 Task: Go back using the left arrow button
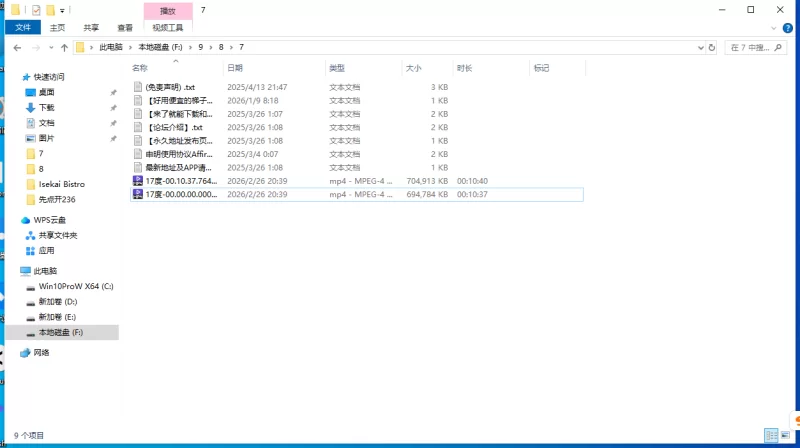pyautogui.click(x=17, y=47)
